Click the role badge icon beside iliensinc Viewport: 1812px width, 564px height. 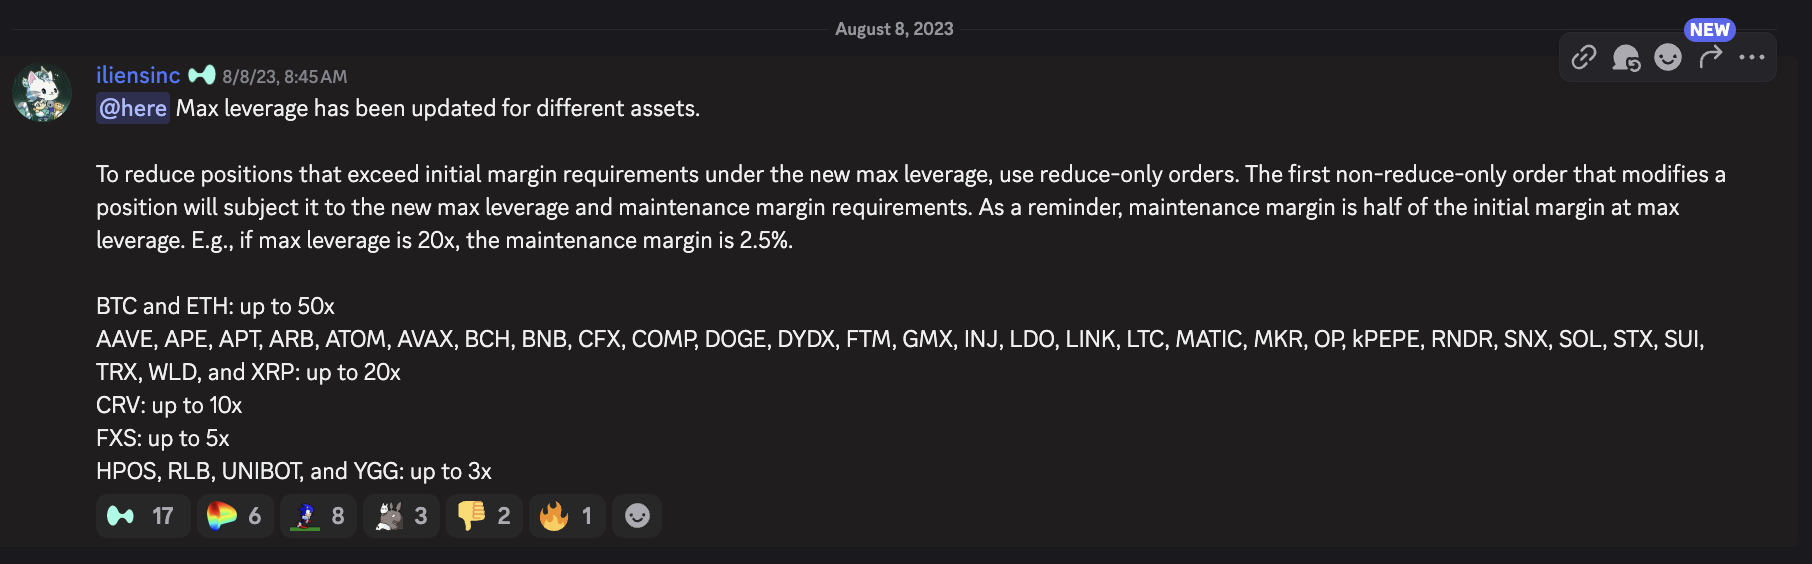pyautogui.click(x=202, y=75)
